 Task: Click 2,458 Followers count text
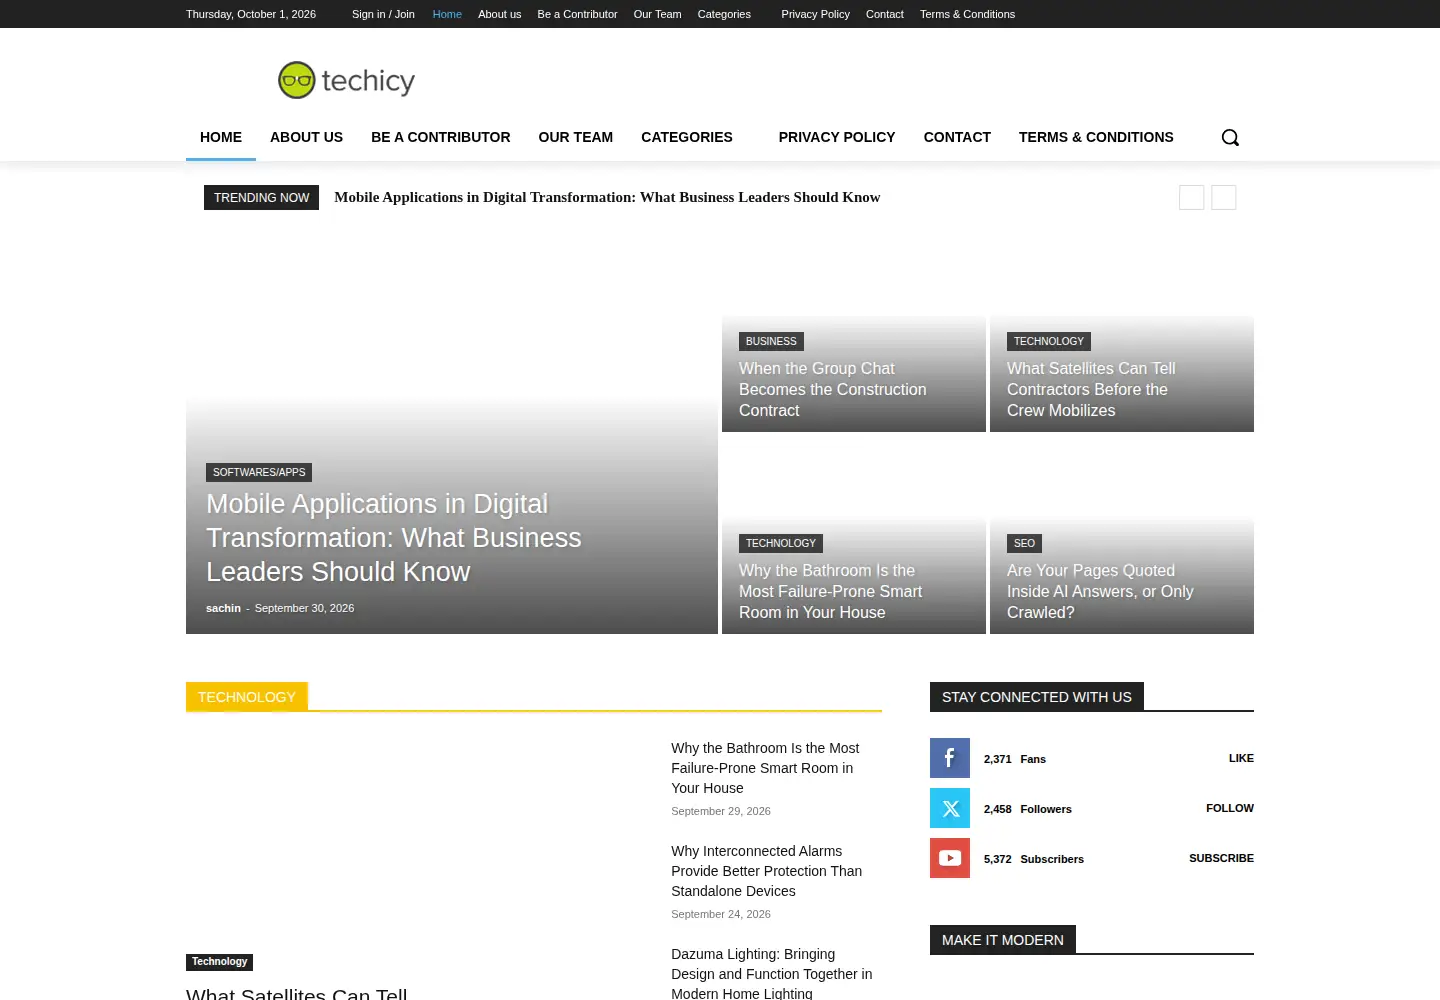[x=1027, y=809]
